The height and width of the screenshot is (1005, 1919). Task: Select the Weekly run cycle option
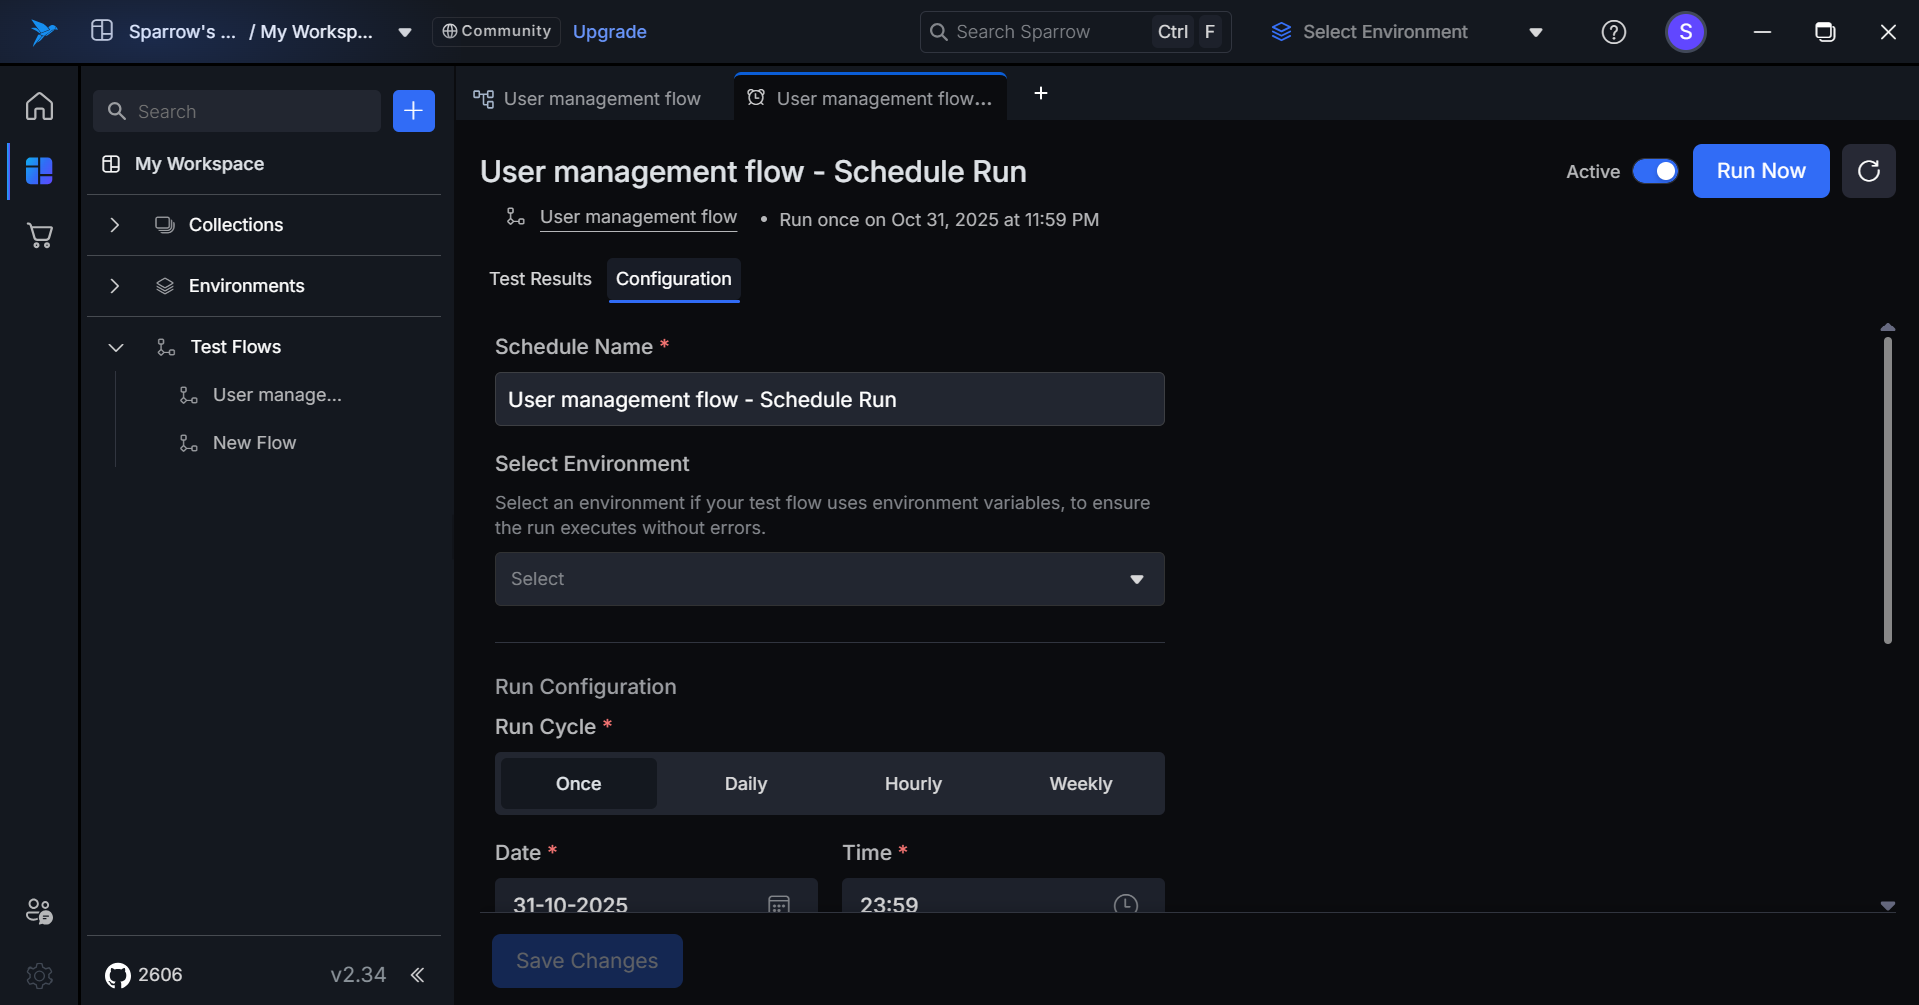click(1080, 784)
